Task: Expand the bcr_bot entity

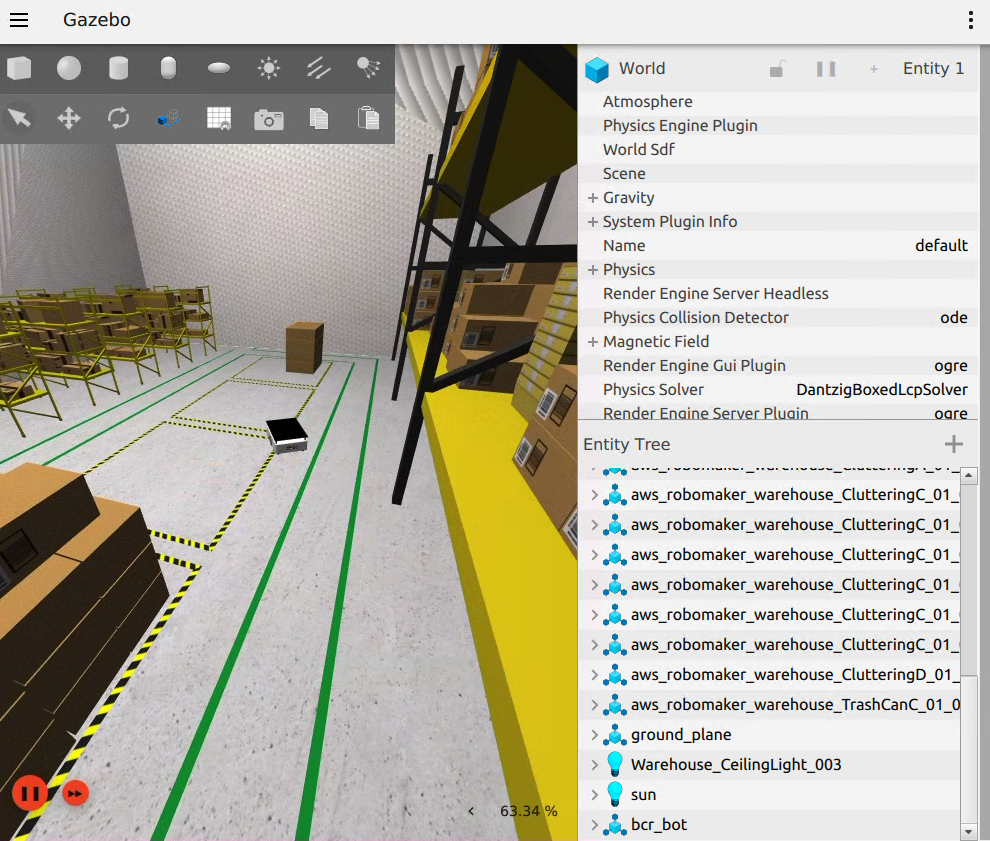Action: (594, 825)
